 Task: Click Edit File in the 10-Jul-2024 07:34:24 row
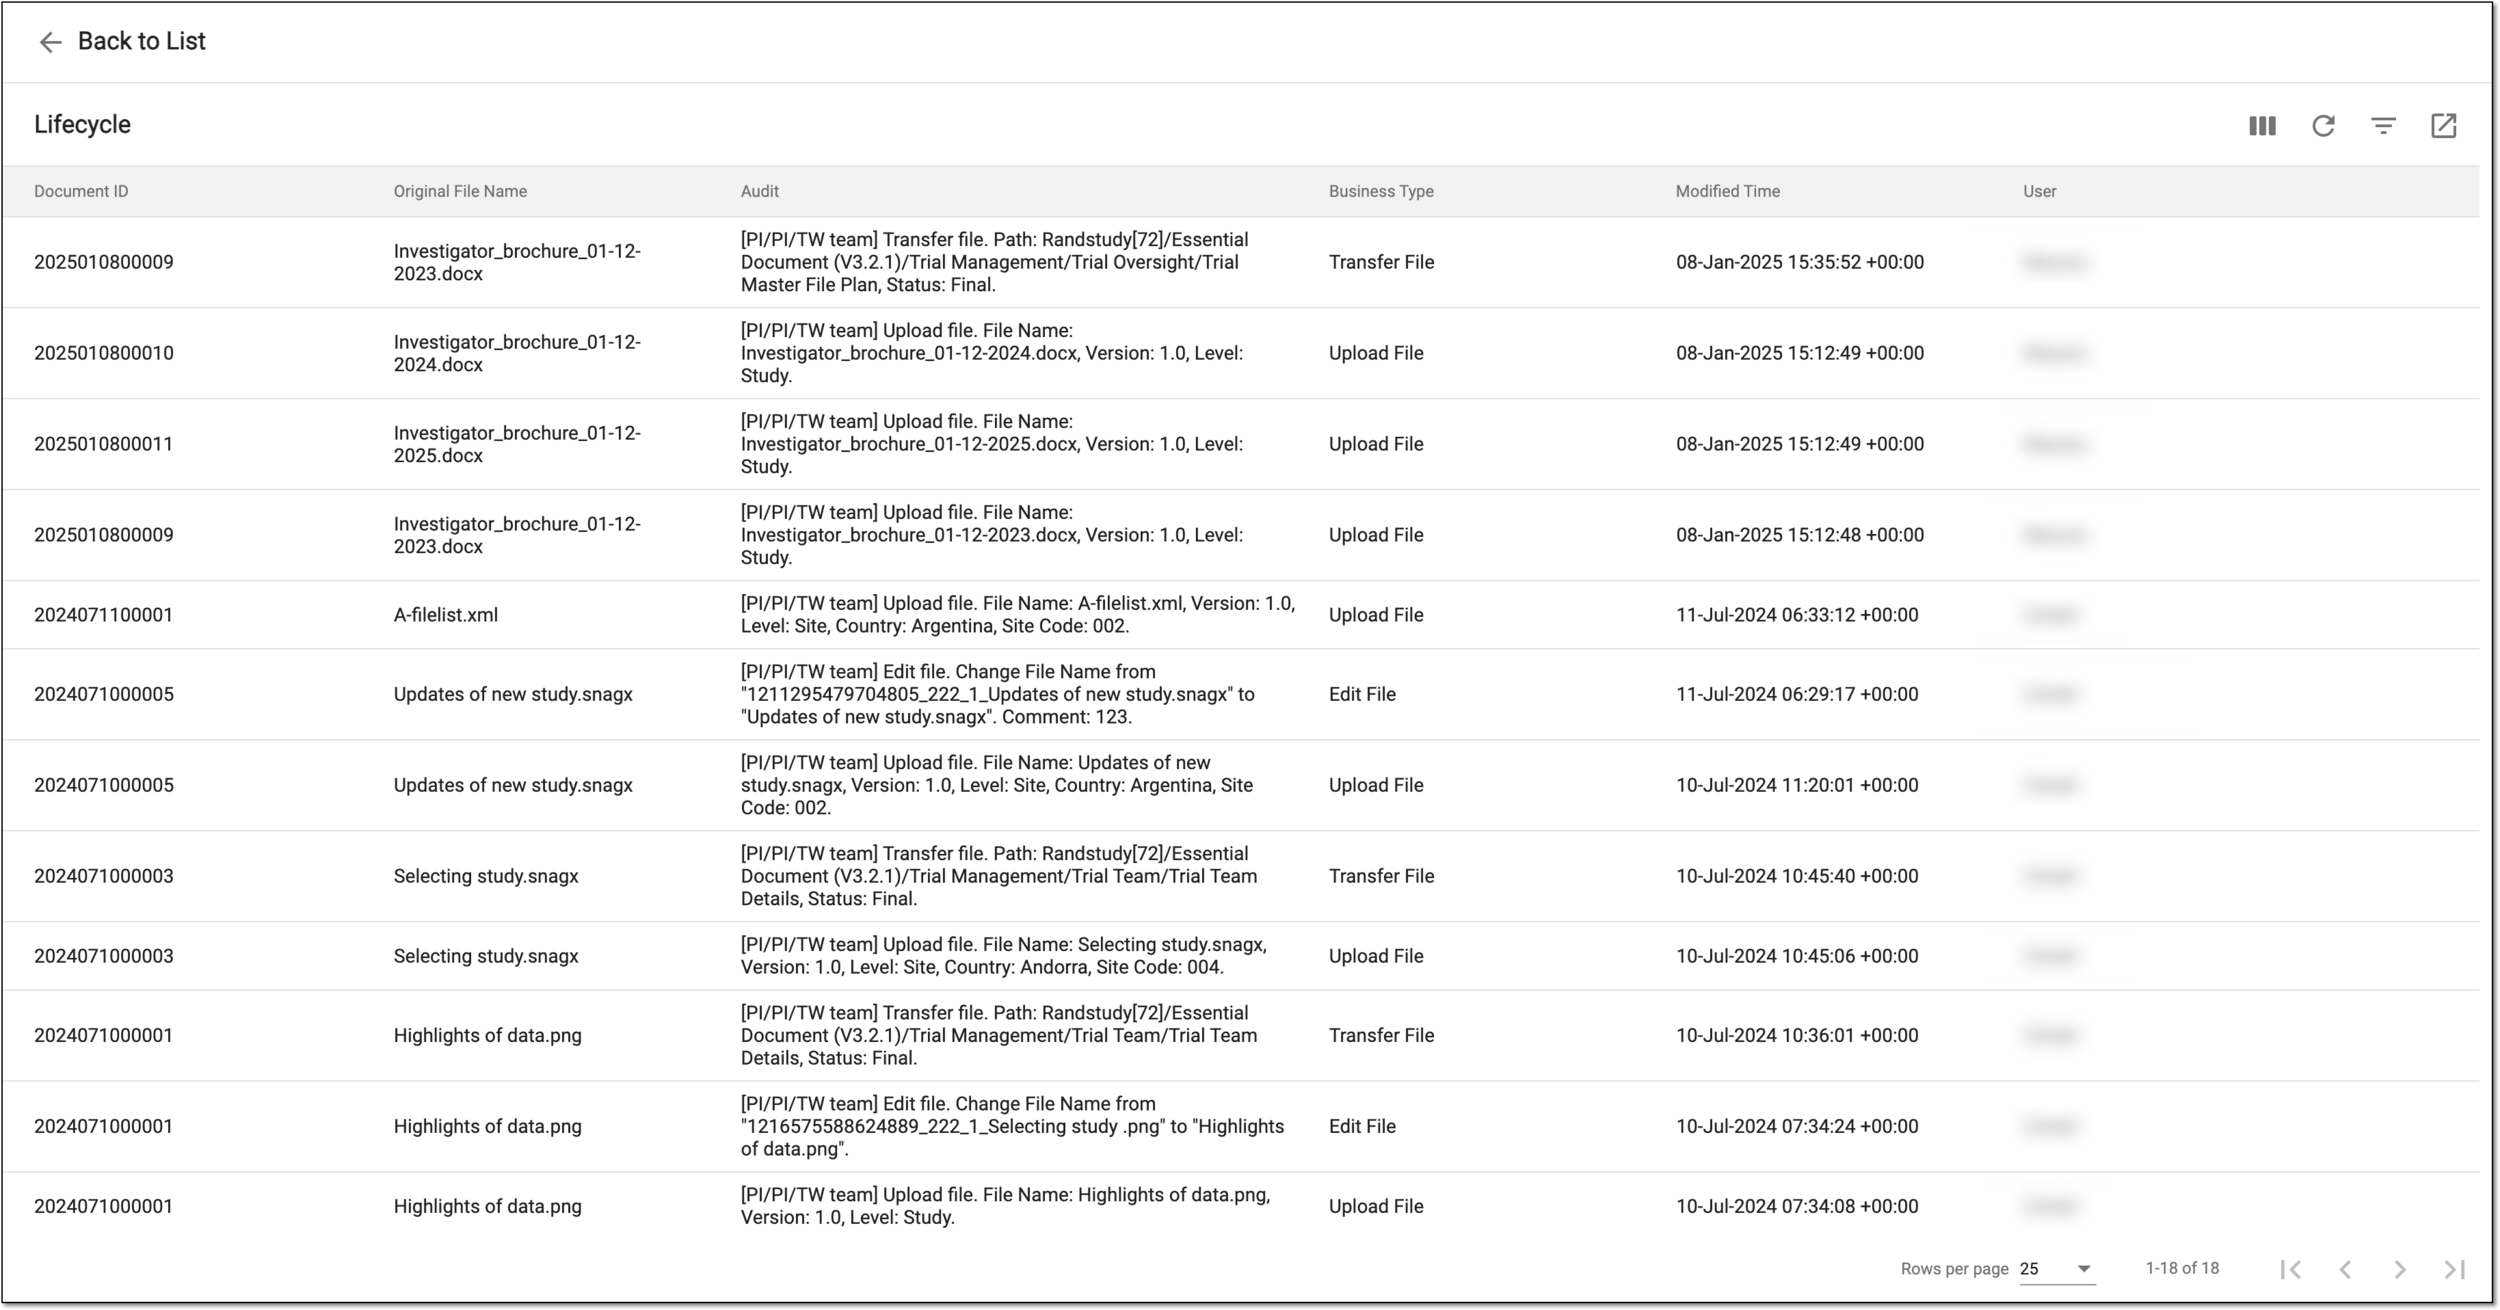coord(1362,1126)
